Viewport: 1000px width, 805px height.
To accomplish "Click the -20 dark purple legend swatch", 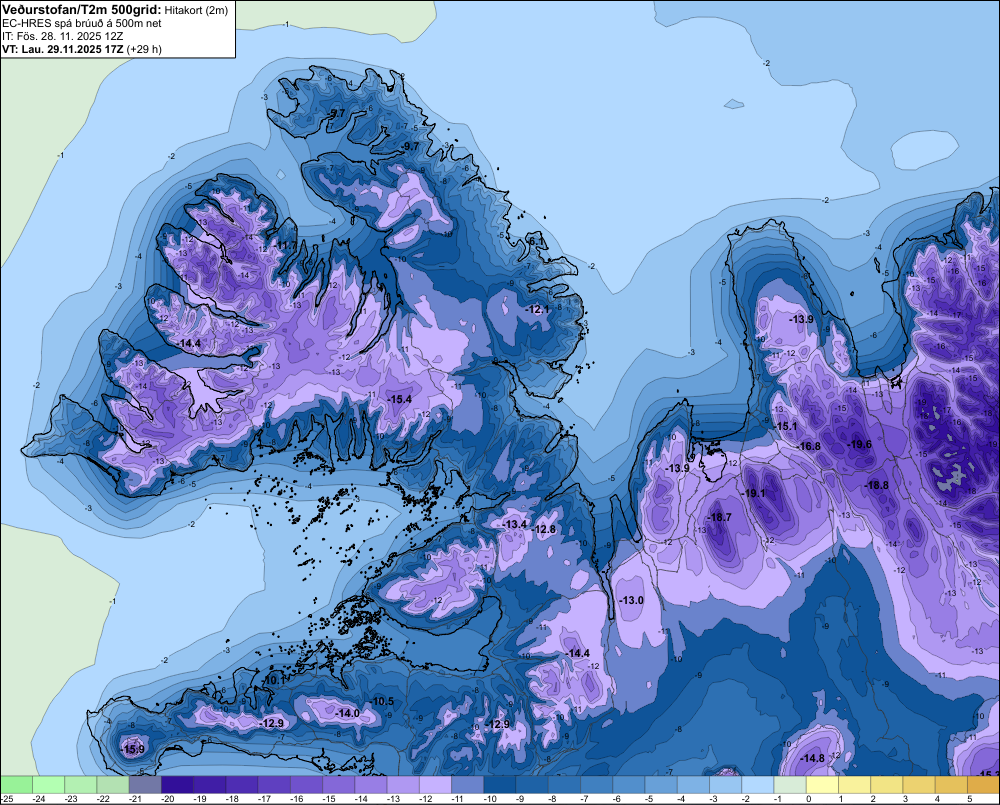I will coord(177,784).
